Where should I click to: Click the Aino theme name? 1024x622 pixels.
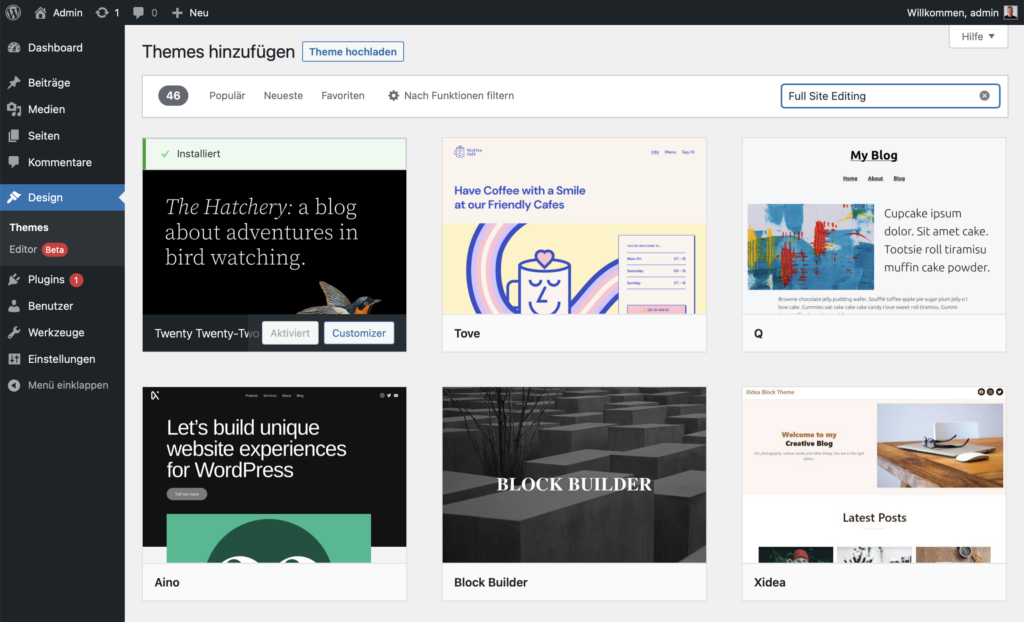coord(167,582)
